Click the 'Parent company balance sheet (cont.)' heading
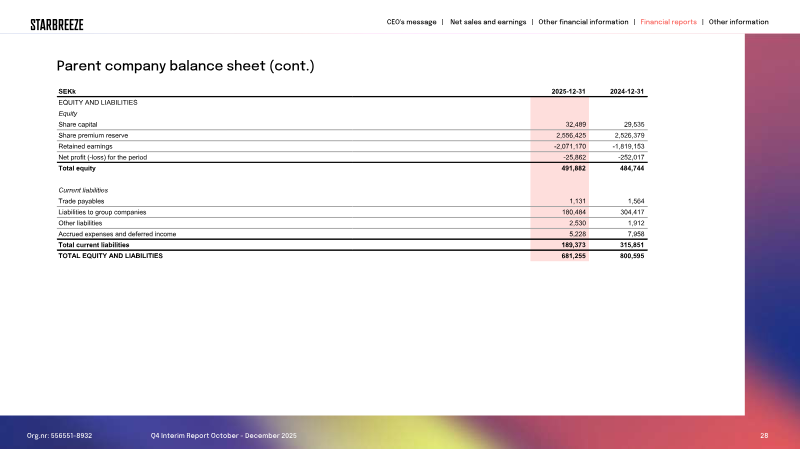 coord(185,66)
